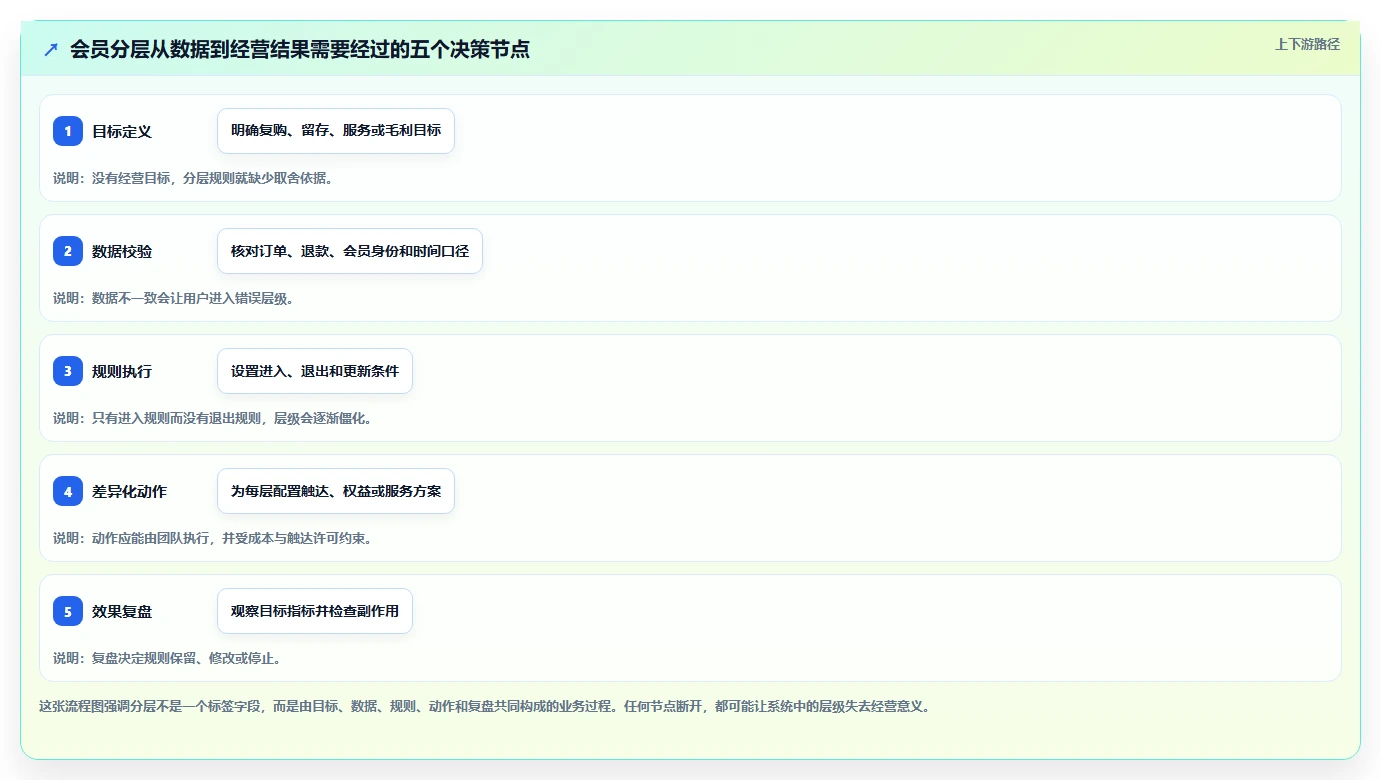Select the 明确复购、留存、服务或毛利目标 chip
The image size is (1381, 780).
point(336,131)
